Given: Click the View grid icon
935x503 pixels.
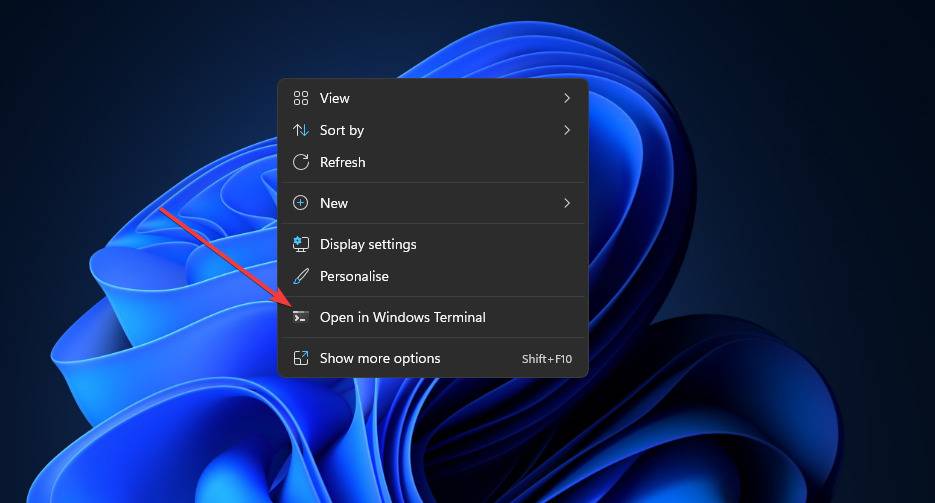Looking at the screenshot, I should pos(301,98).
